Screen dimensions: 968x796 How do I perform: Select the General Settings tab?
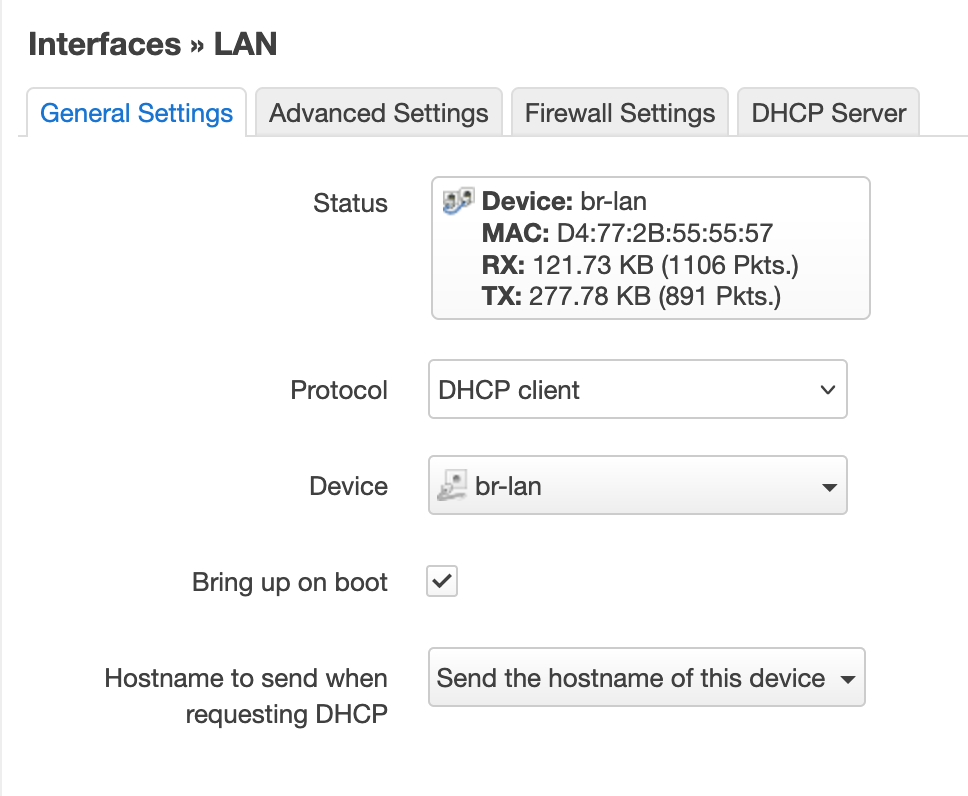tap(136, 112)
